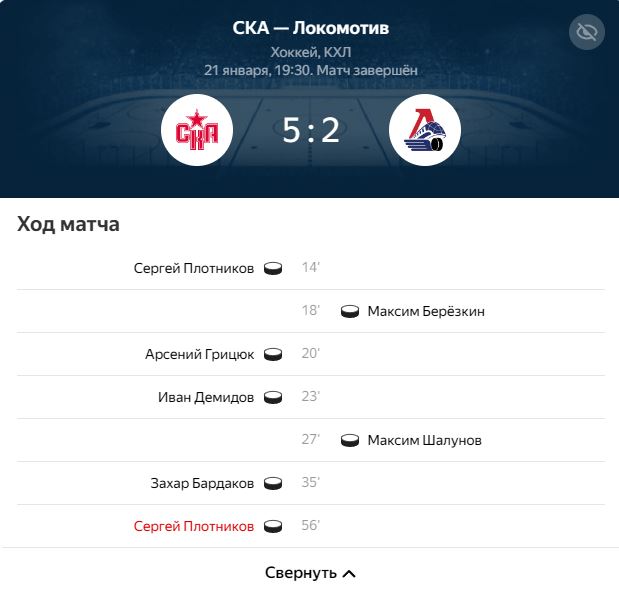
Task: Click the puck icon next to the 14' goal
Action: tap(273, 268)
